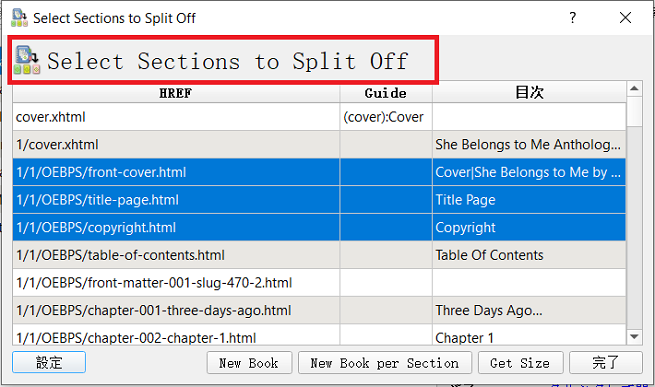Click the EpubSplit icon in title bar
This screenshot has width=655, height=387.
[x=19, y=18]
